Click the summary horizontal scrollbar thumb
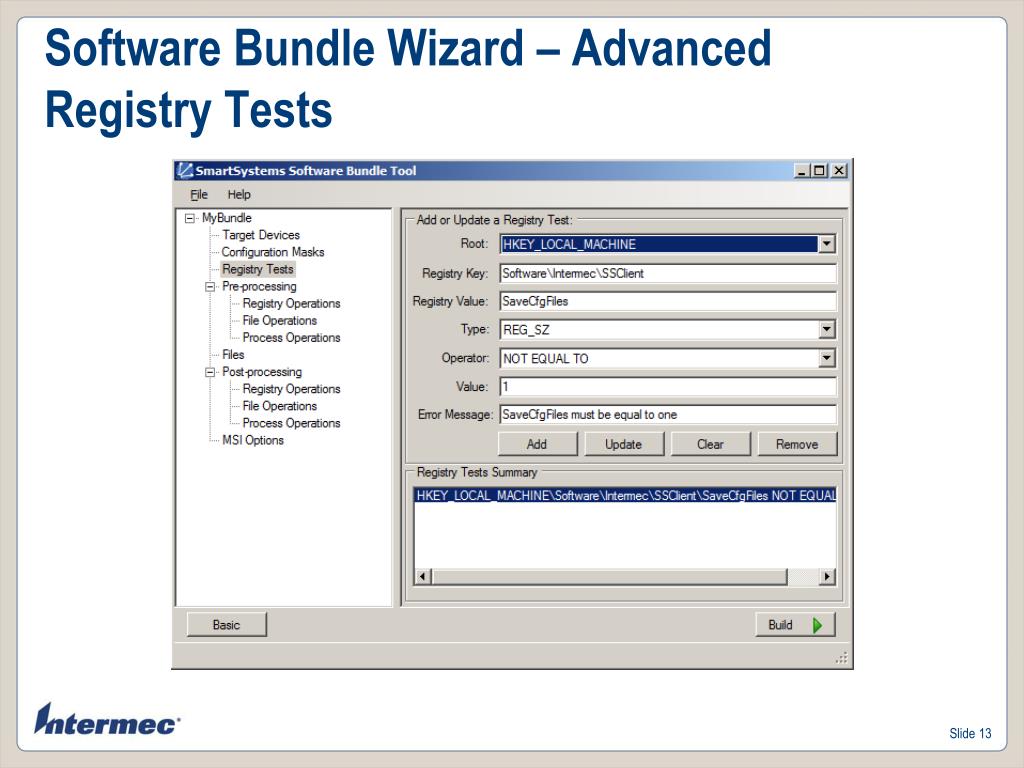This screenshot has height=768, width=1024. [610, 577]
